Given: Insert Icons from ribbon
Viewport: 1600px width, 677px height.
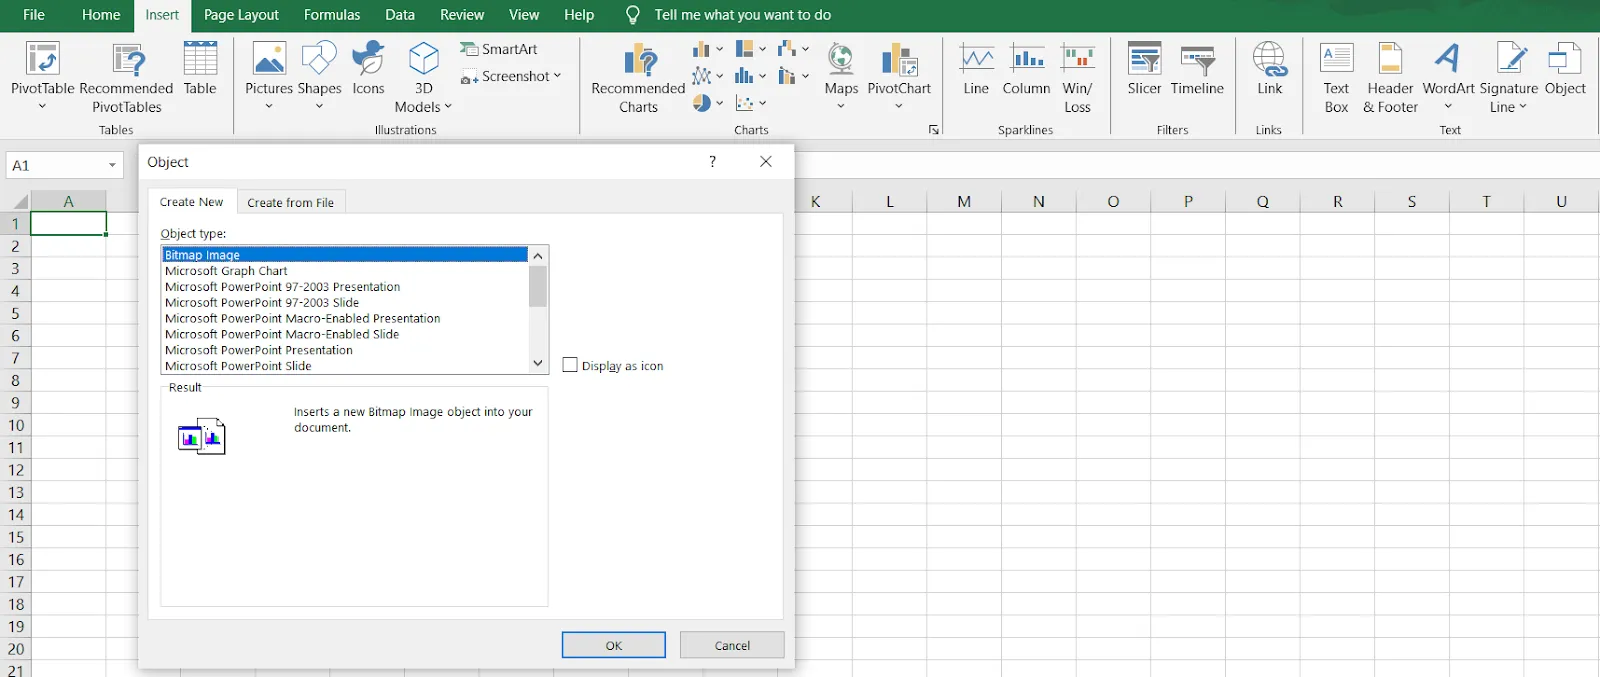Looking at the screenshot, I should click(x=368, y=69).
